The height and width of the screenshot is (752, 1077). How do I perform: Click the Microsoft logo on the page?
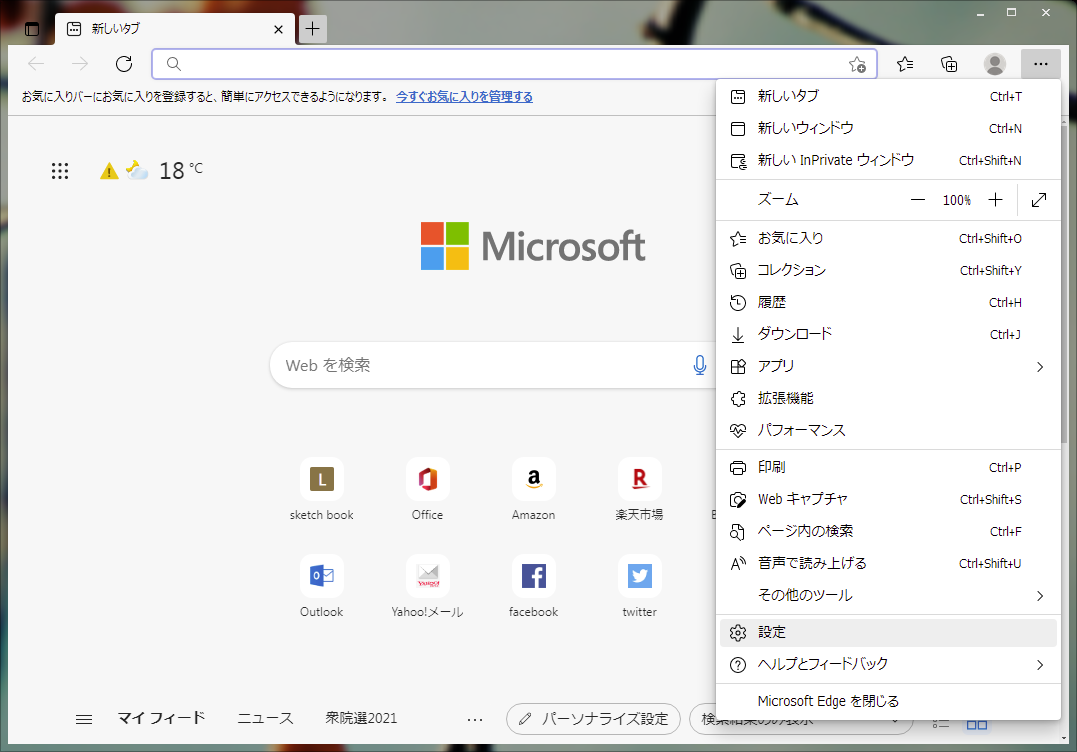533,246
